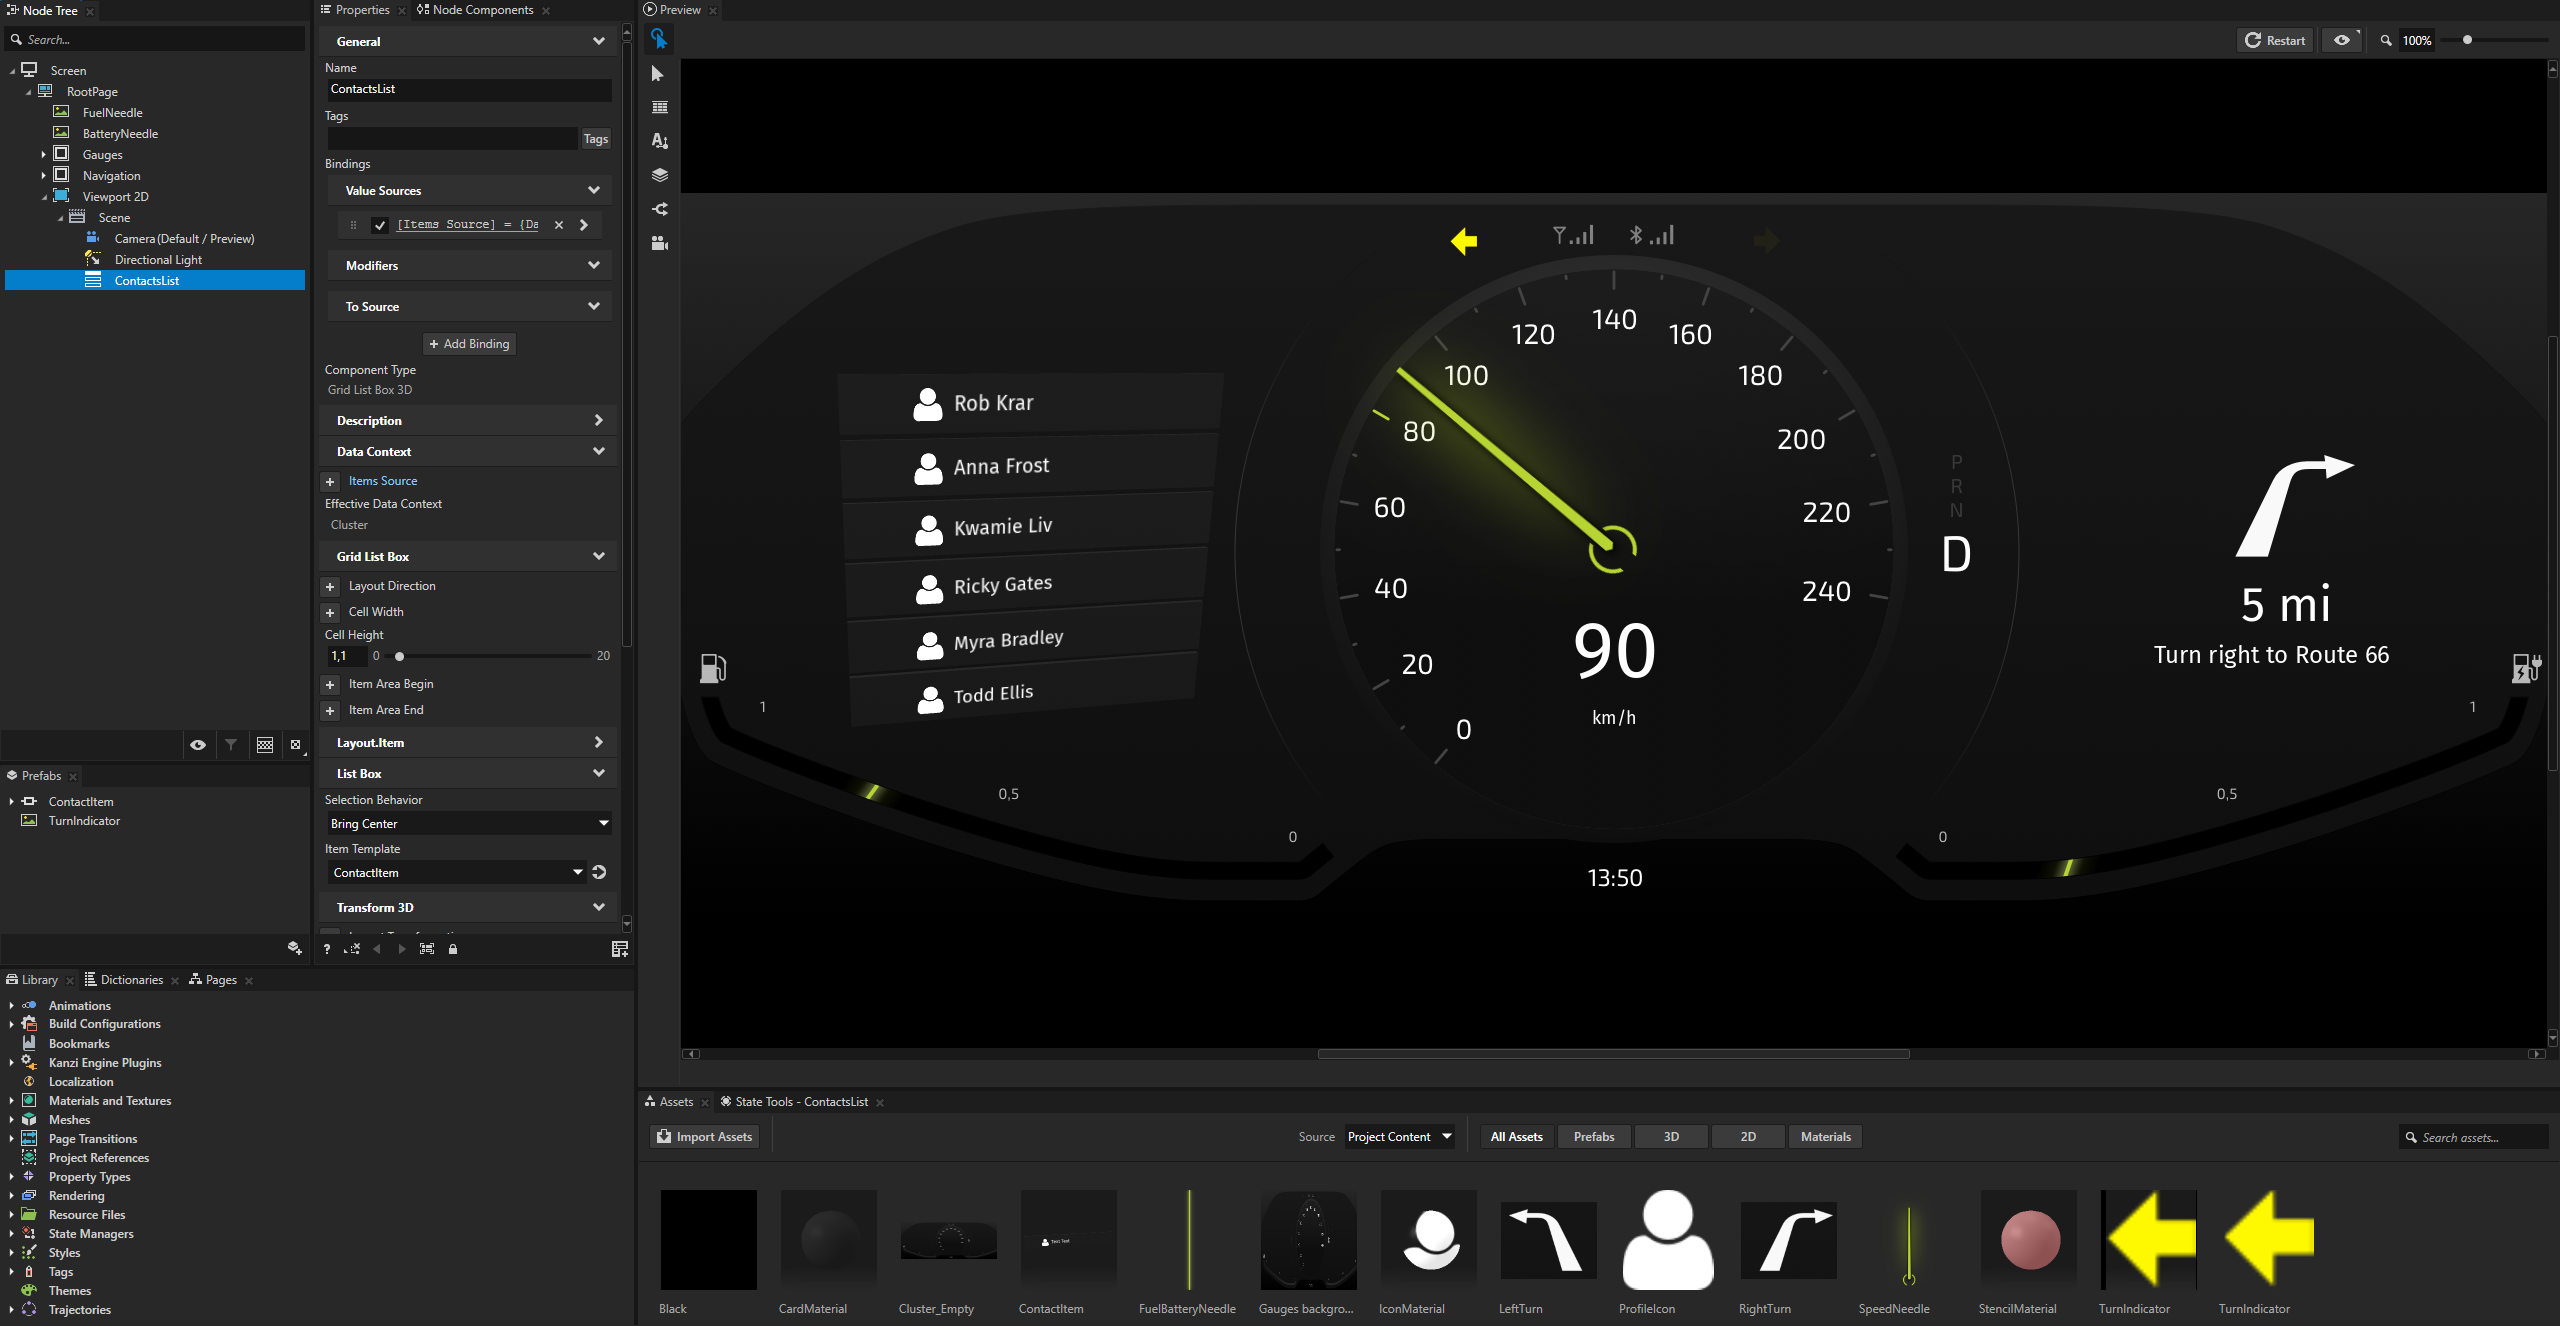The image size is (2560, 1326).
Task: Toggle the preview eye button beside Restart
Action: point(2342,40)
